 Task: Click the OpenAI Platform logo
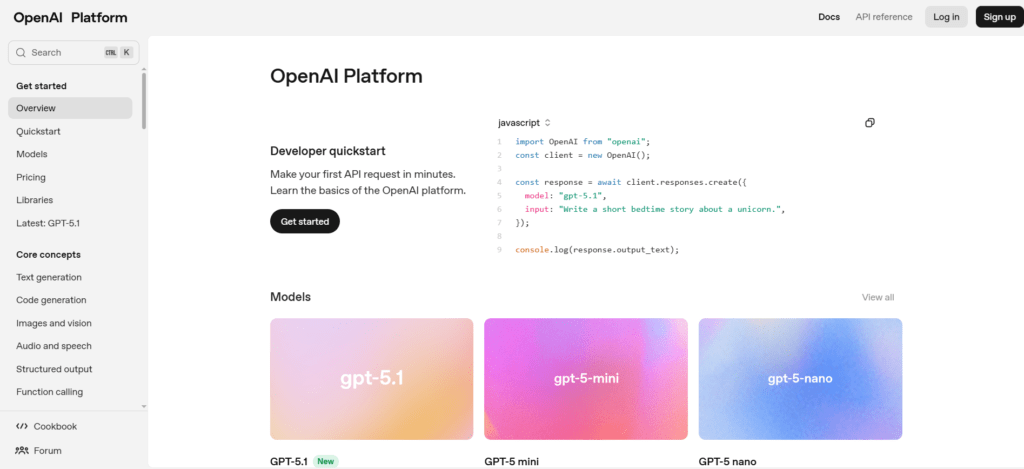70,17
